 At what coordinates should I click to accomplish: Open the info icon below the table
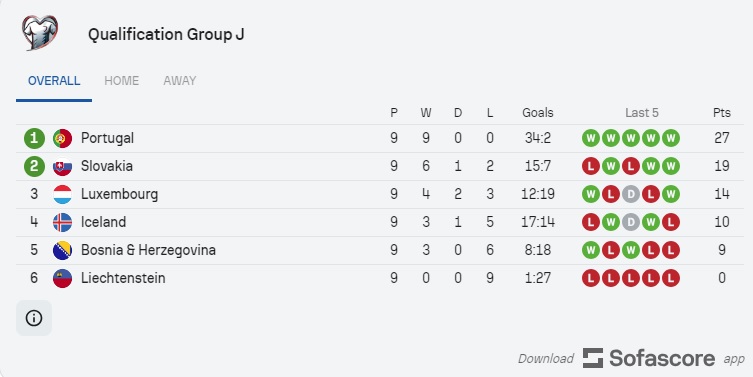tap(34, 318)
